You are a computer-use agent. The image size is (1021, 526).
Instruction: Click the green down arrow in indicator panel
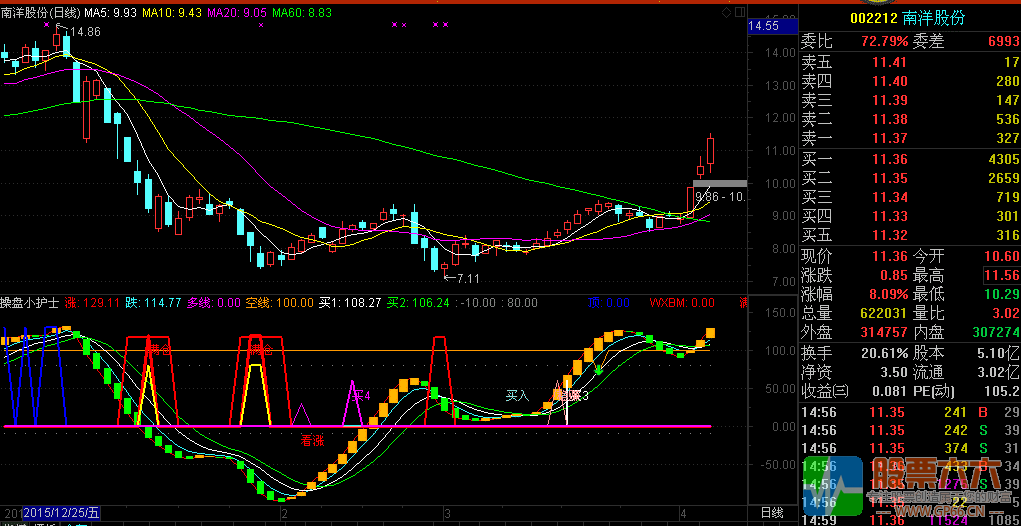[598, 370]
